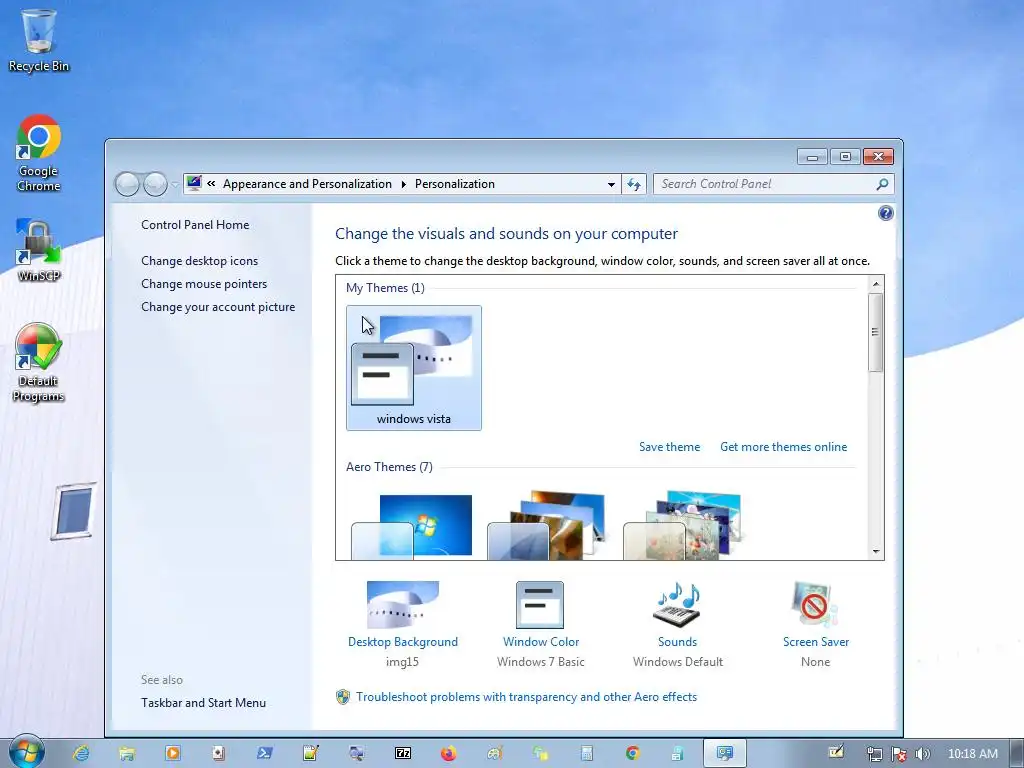Open the recent pages dropdown arrow
The width and height of the screenshot is (1024, 768).
click(174, 184)
